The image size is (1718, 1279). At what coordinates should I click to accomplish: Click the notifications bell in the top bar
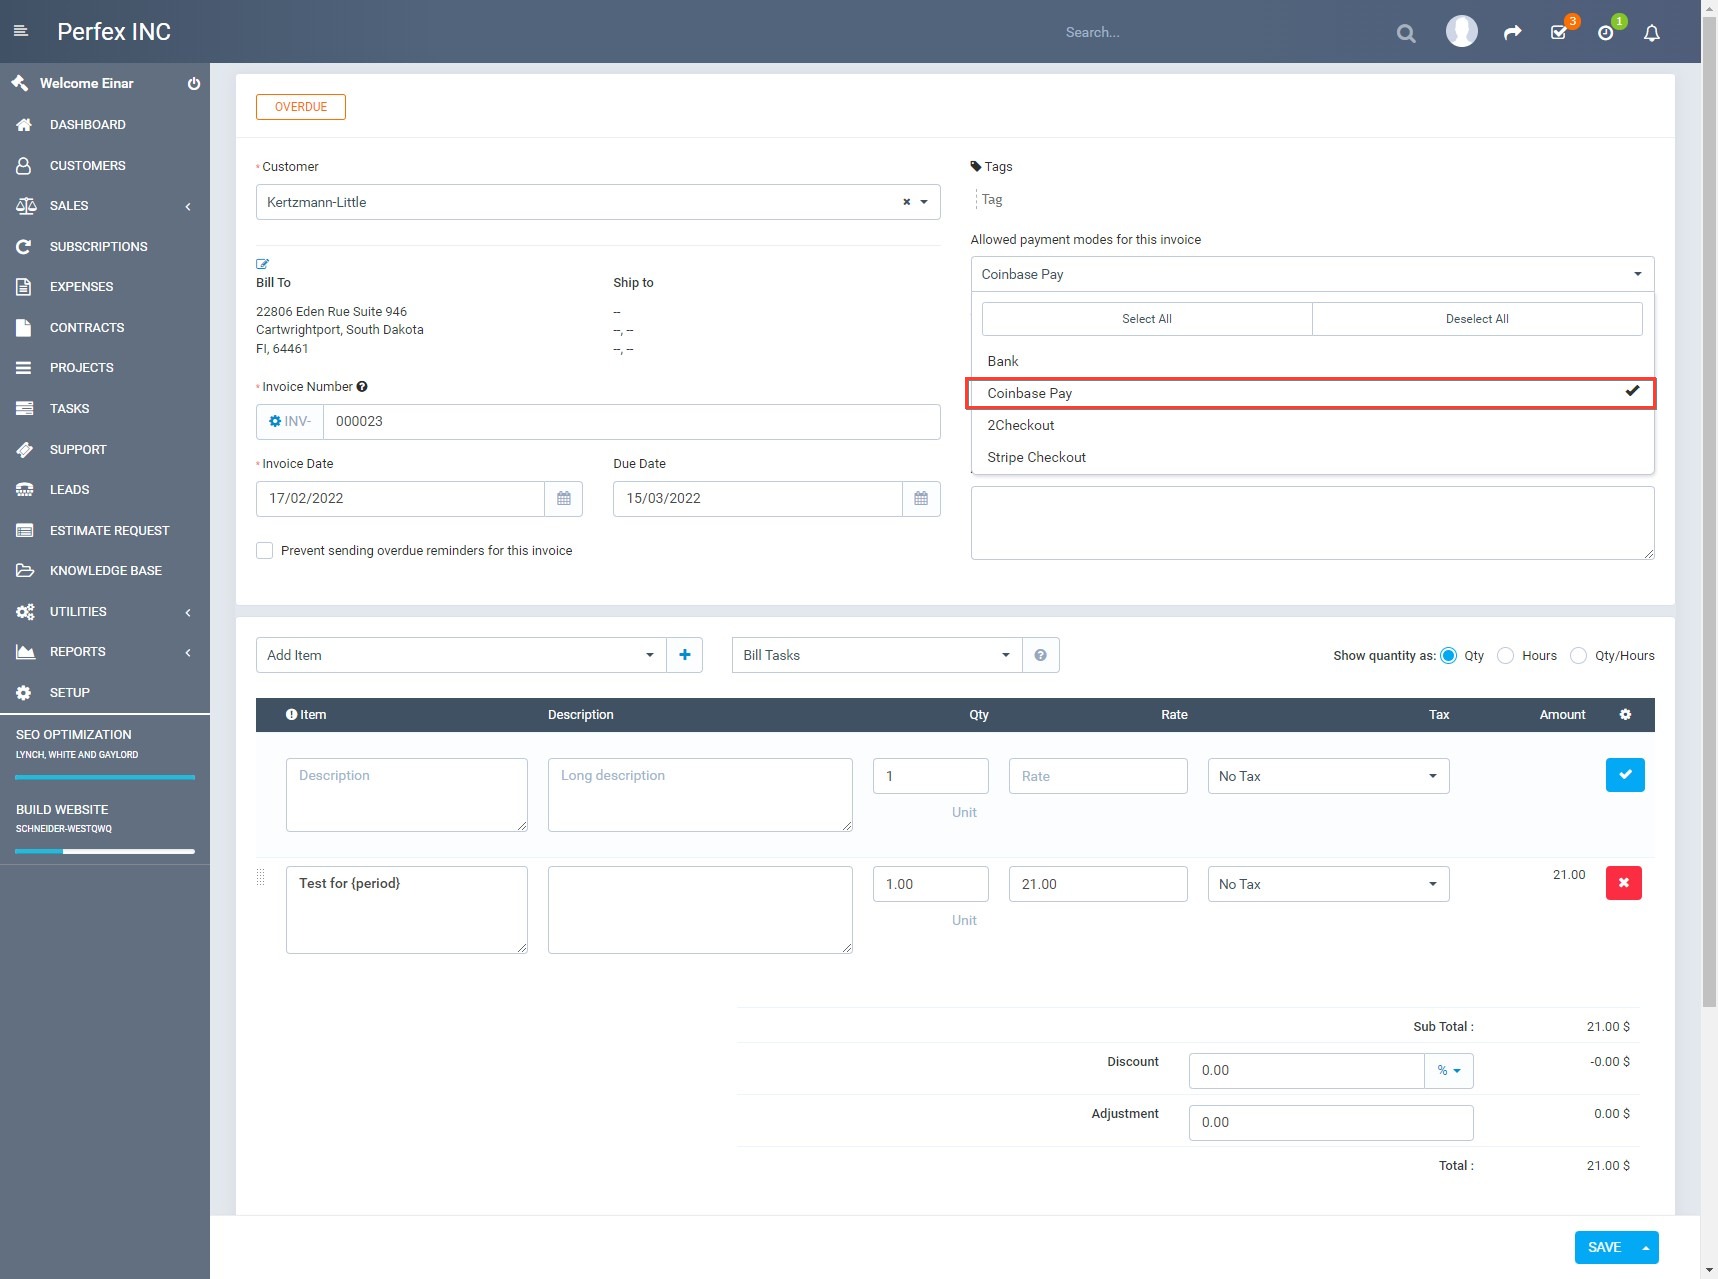point(1651,33)
